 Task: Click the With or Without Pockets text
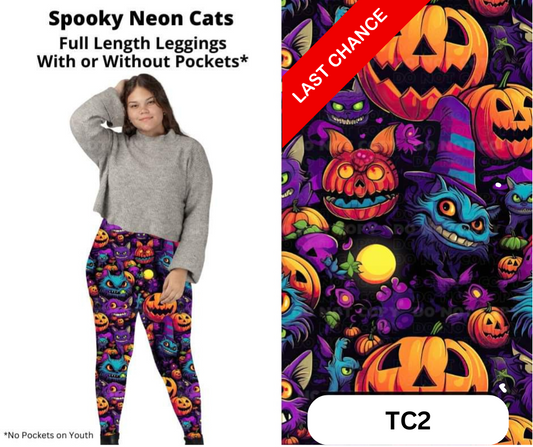142,62
